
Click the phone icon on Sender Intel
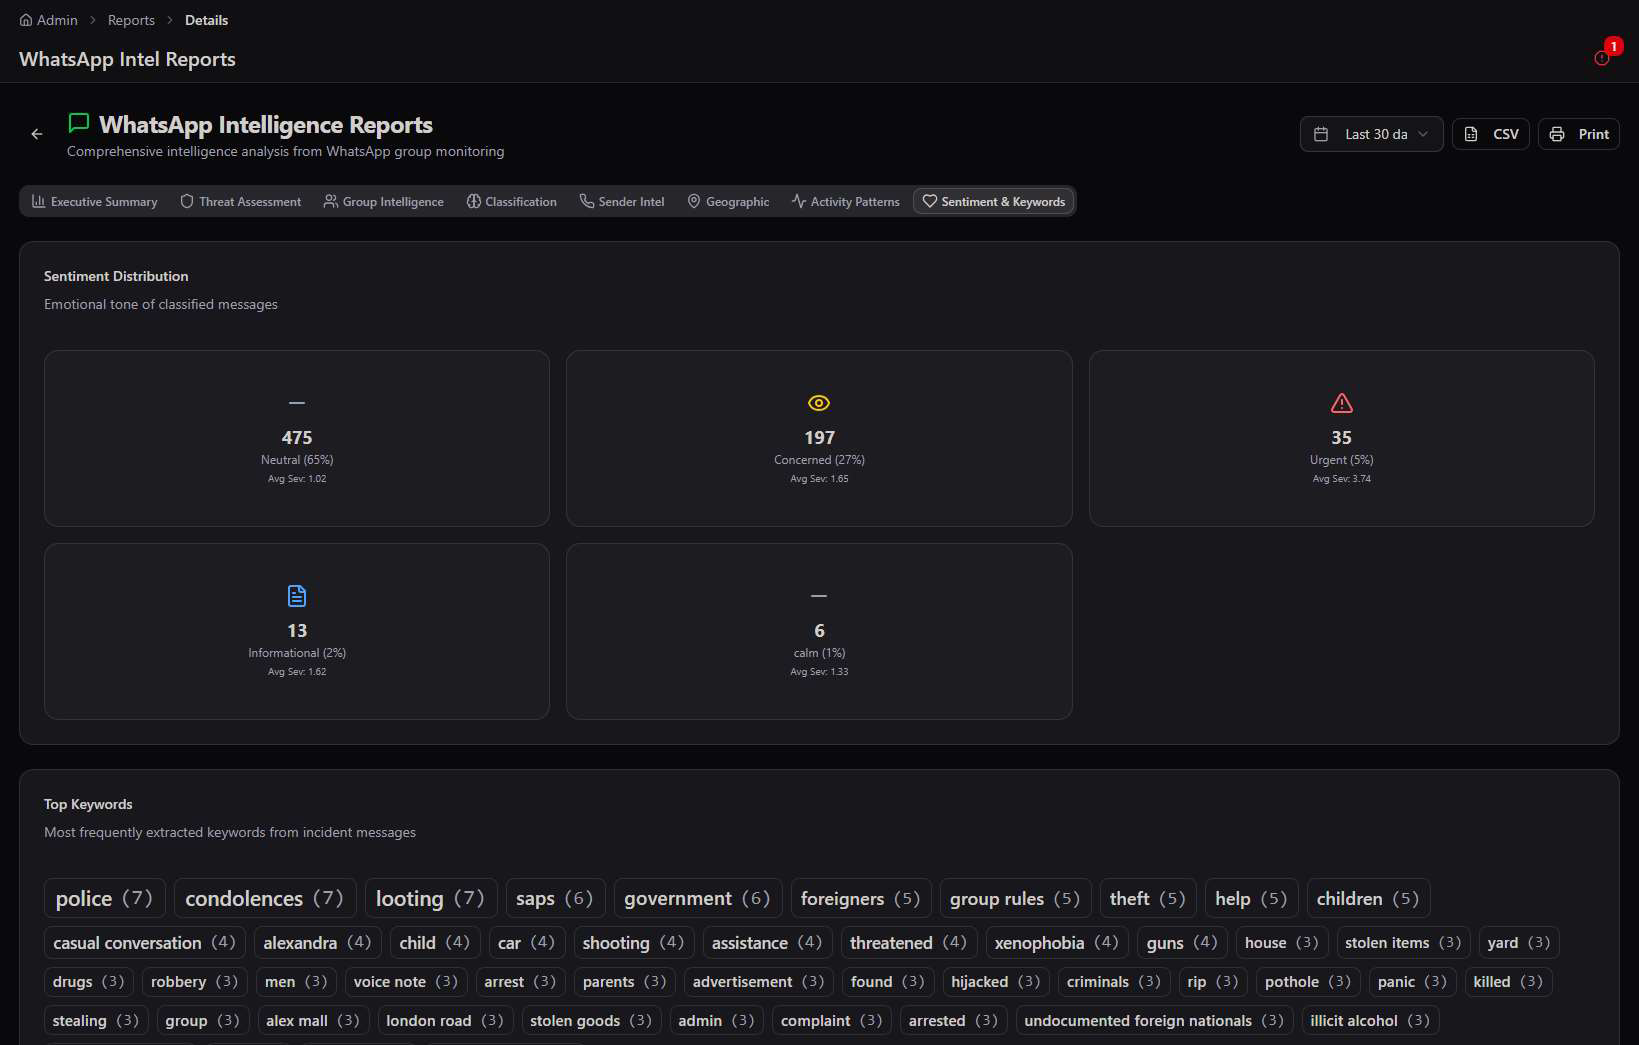click(587, 201)
